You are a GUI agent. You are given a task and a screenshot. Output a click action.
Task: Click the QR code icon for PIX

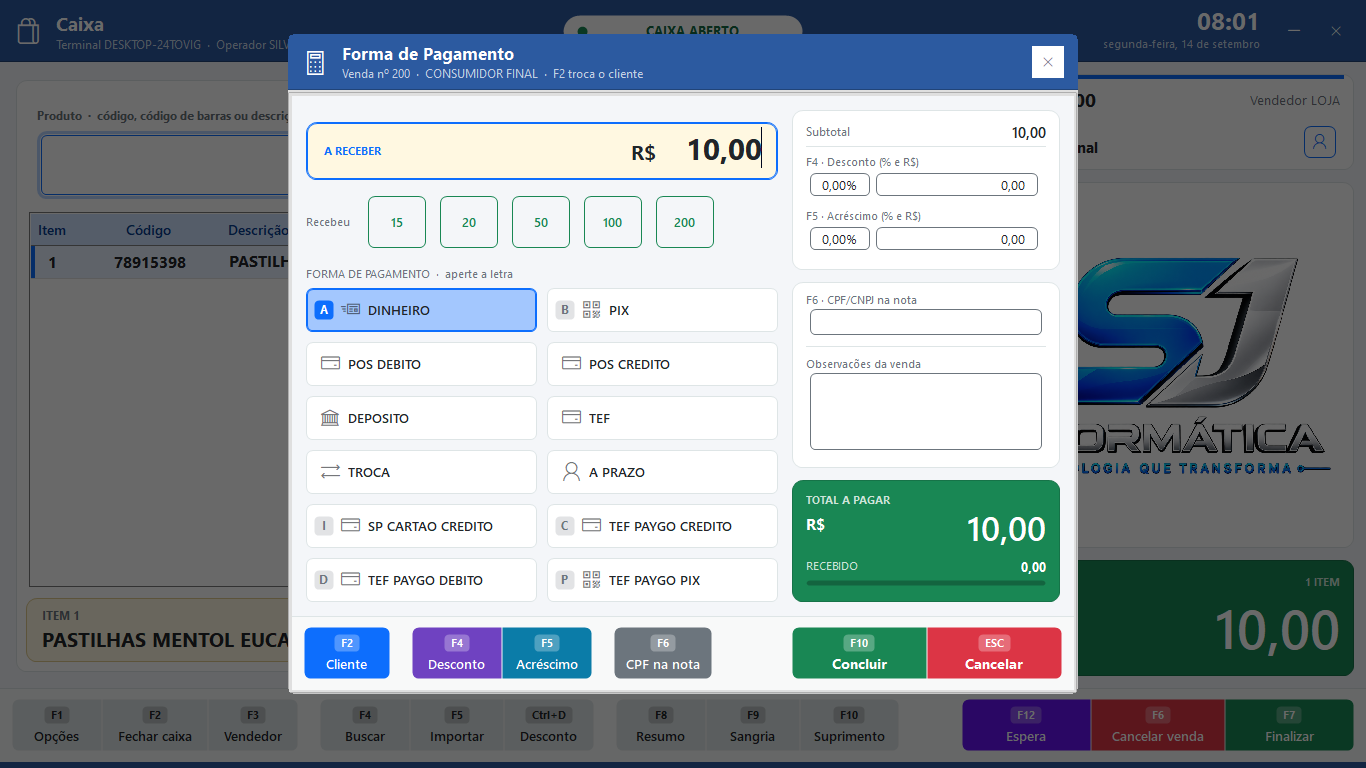(592, 310)
